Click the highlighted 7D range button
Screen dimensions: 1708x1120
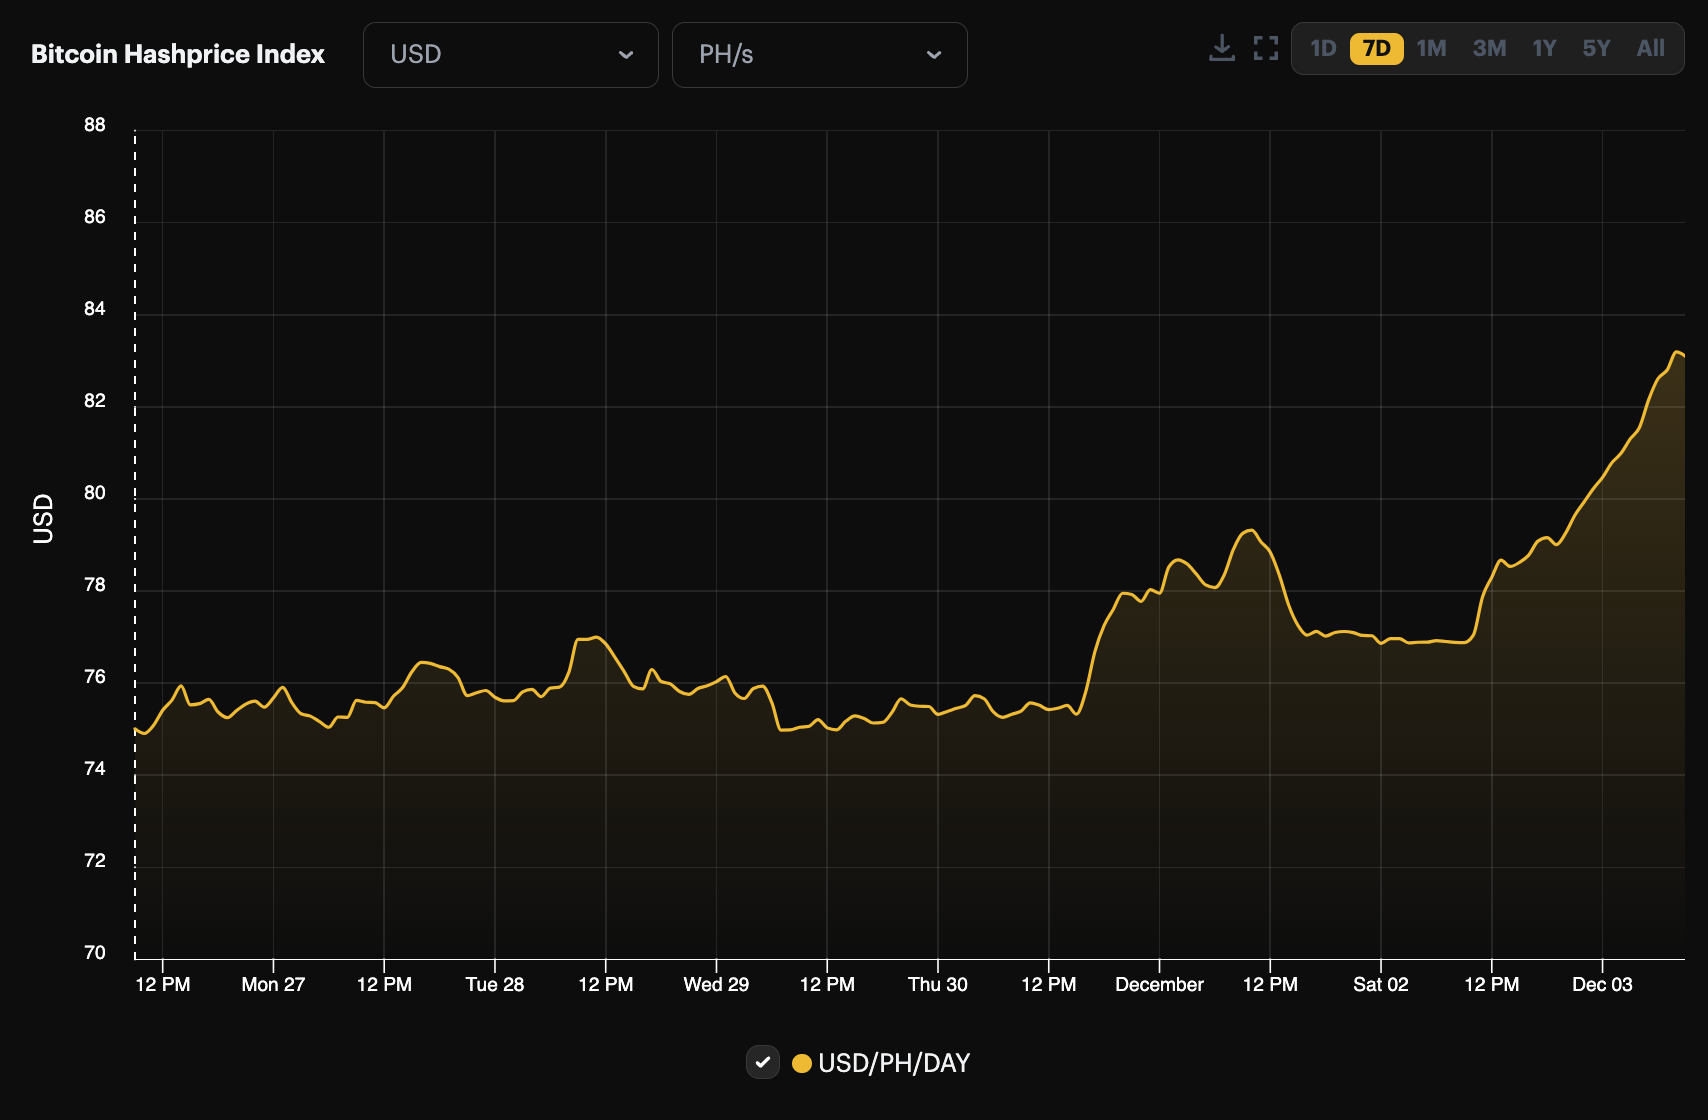1376,48
